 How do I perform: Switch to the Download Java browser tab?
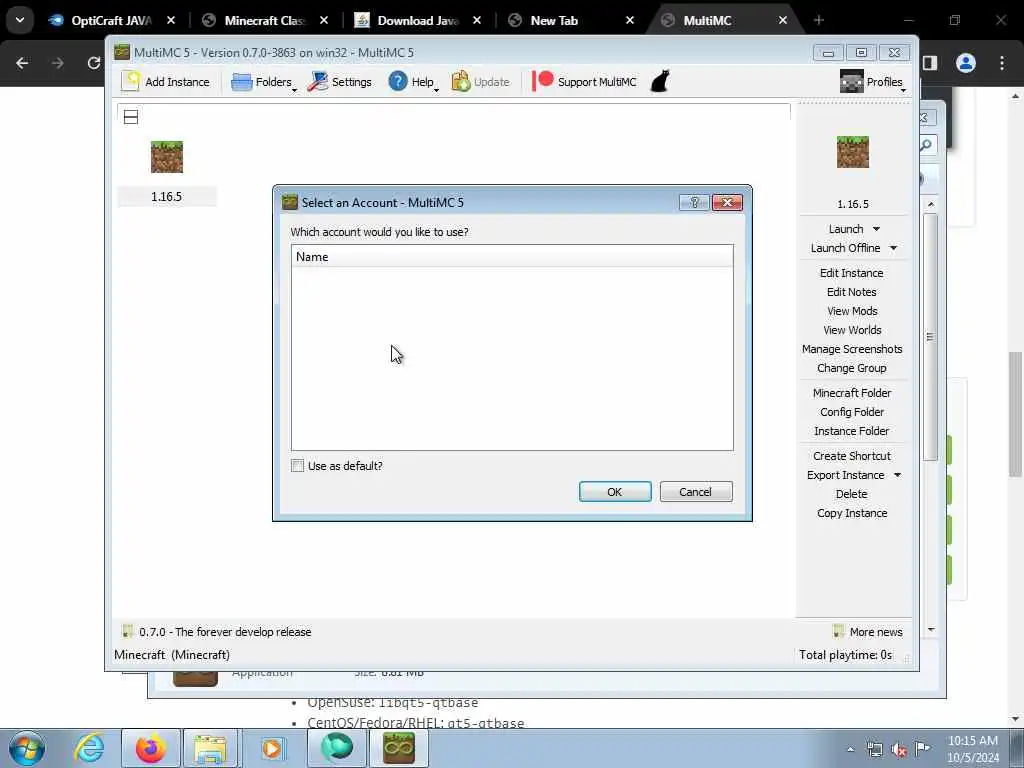418,20
